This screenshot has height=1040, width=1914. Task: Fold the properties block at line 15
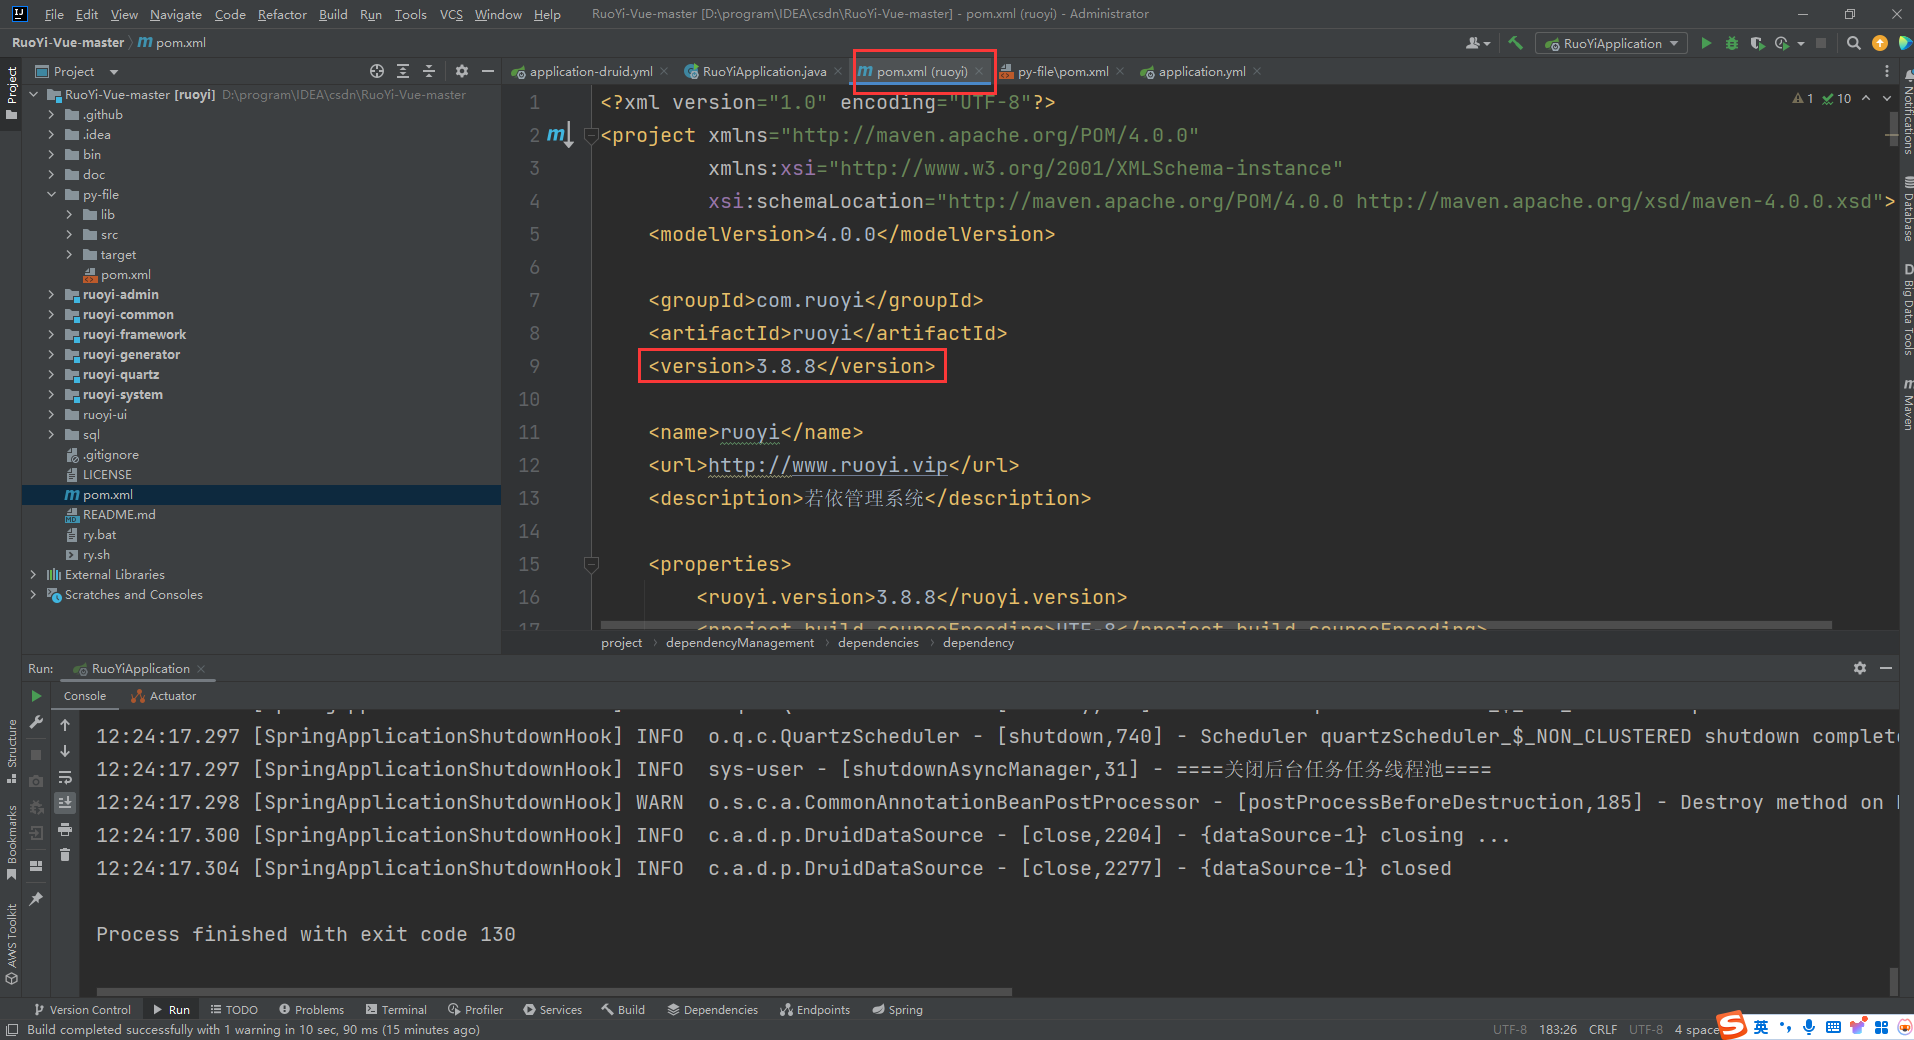coord(590,564)
